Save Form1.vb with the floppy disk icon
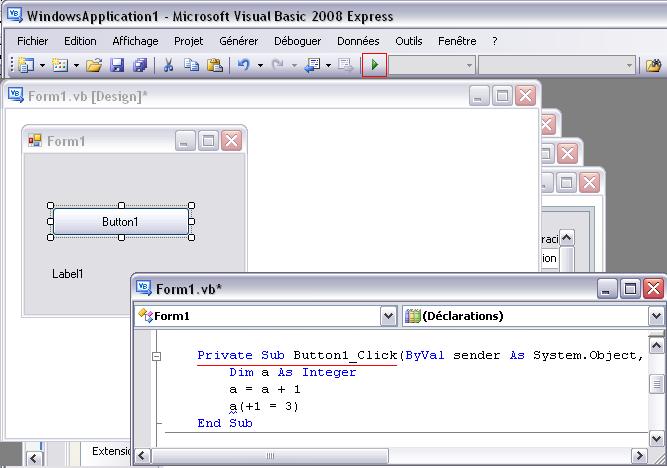Viewport: 667px width, 468px height. 117,65
